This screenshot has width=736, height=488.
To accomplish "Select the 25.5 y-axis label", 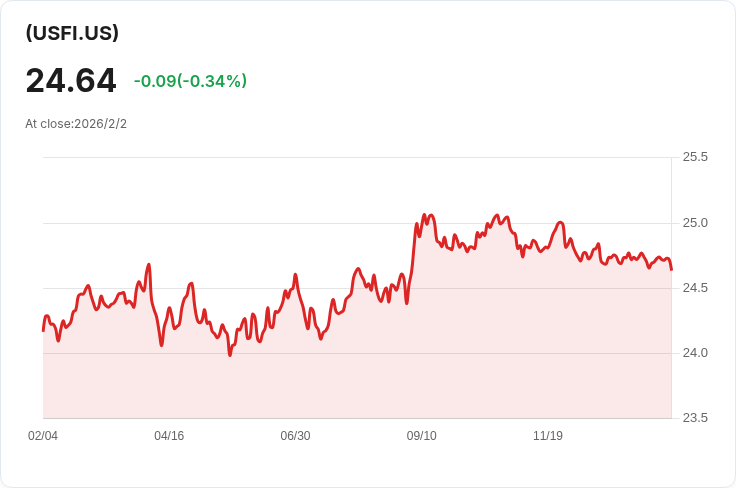I will (x=695, y=157).
